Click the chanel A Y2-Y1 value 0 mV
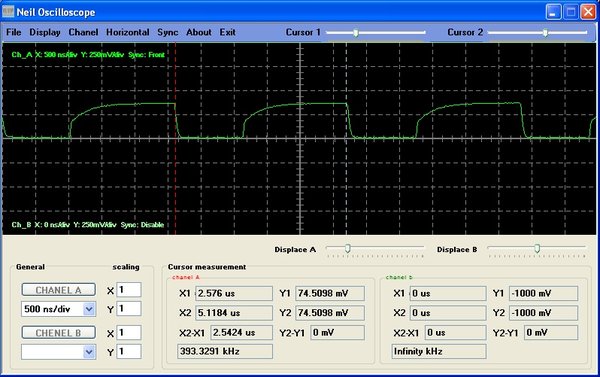This screenshot has height=377, width=600. click(x=338, y=332)
